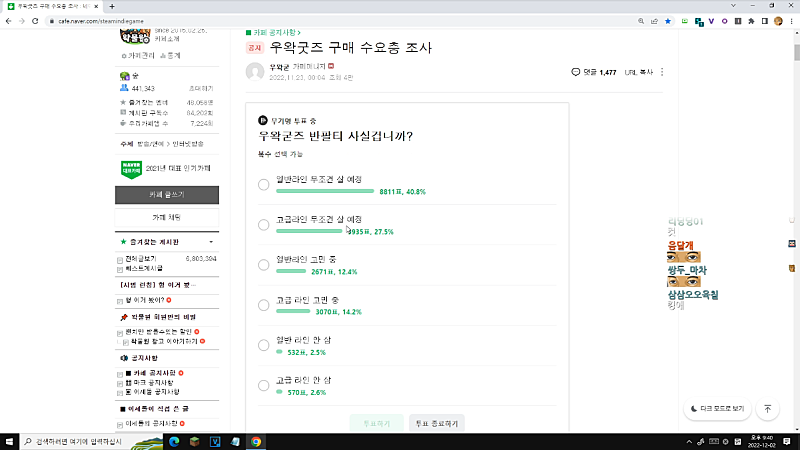The image size is (800, 450).
Task: Open the Chrome three-dot menu
Action: click(x=791, y=21)
